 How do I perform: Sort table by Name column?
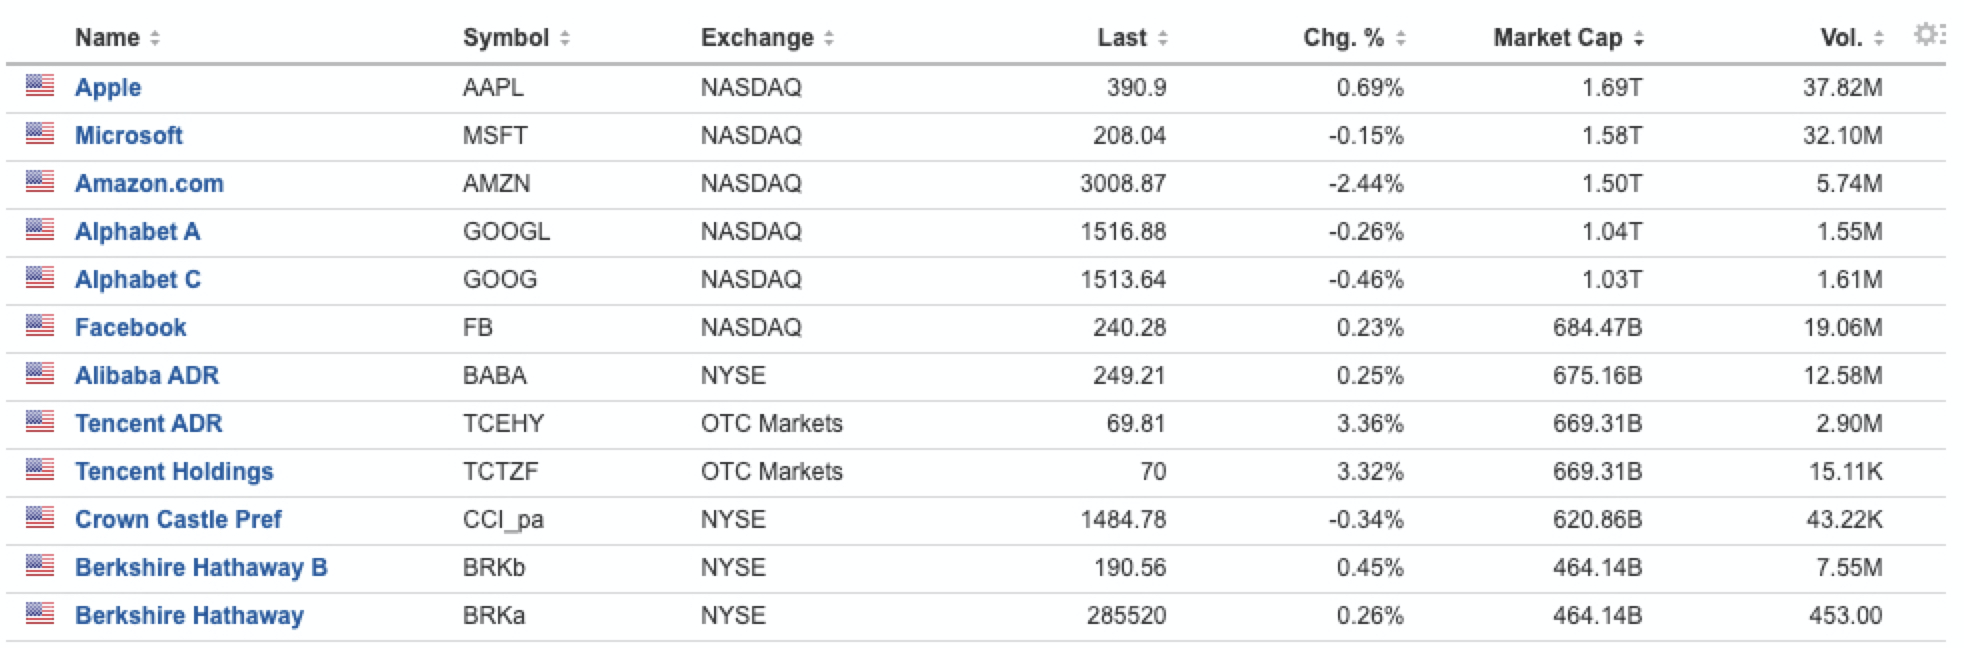[x=117, y=38]
